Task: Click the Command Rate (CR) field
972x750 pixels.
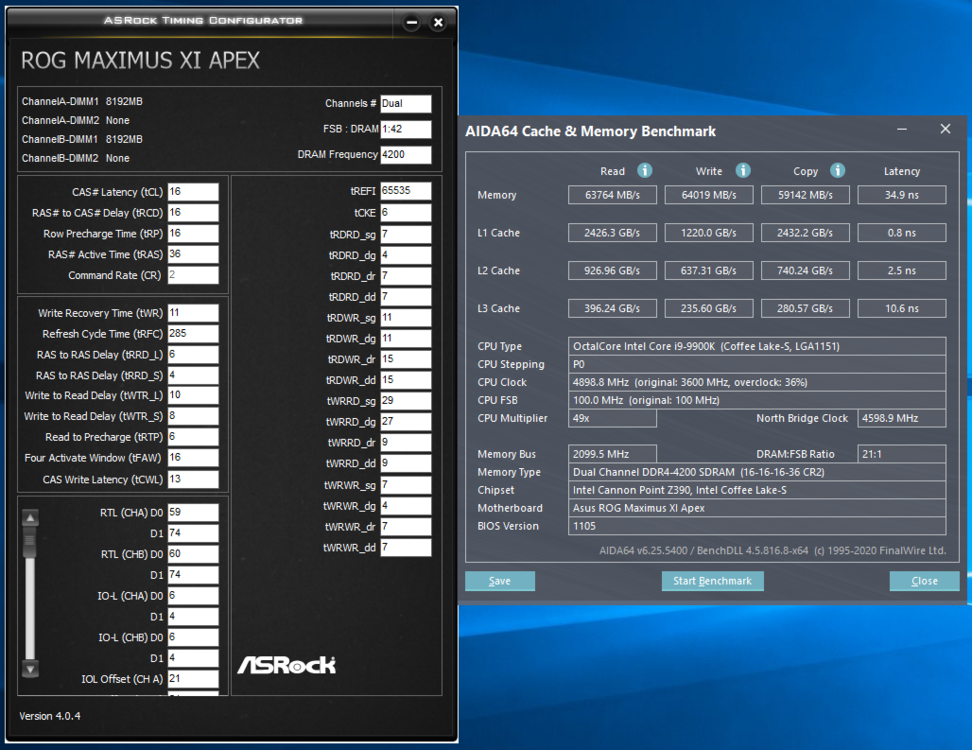Action: [x=193, y=275]
